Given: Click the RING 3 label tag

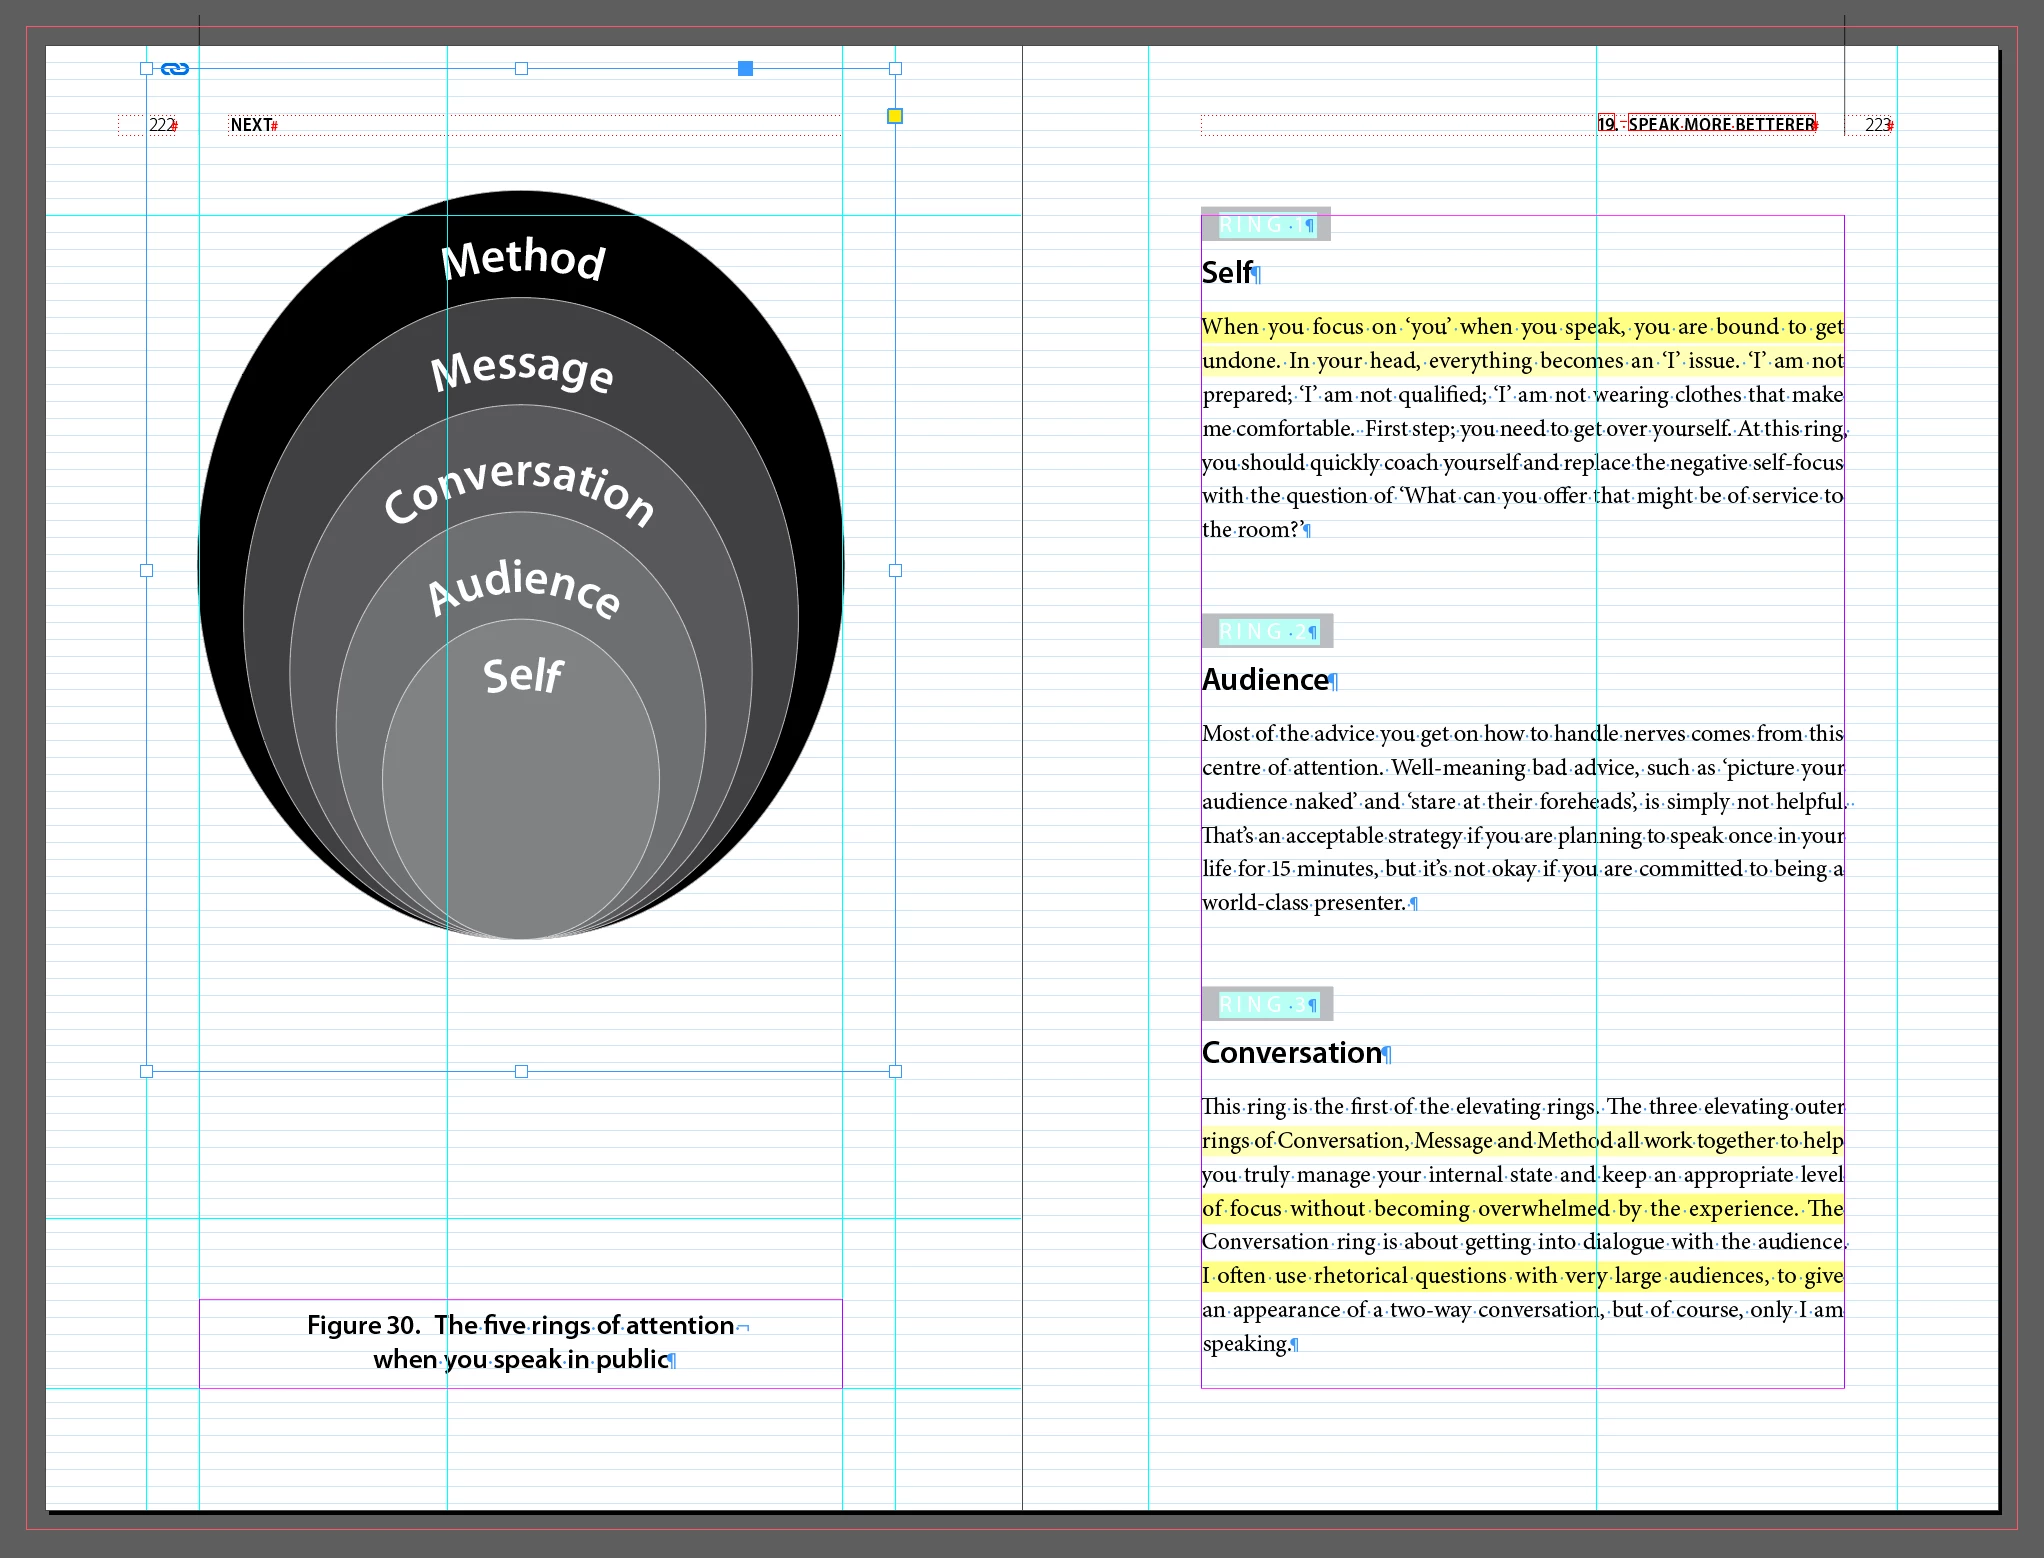Looking at the screenshot, I should point(1267,1004).
